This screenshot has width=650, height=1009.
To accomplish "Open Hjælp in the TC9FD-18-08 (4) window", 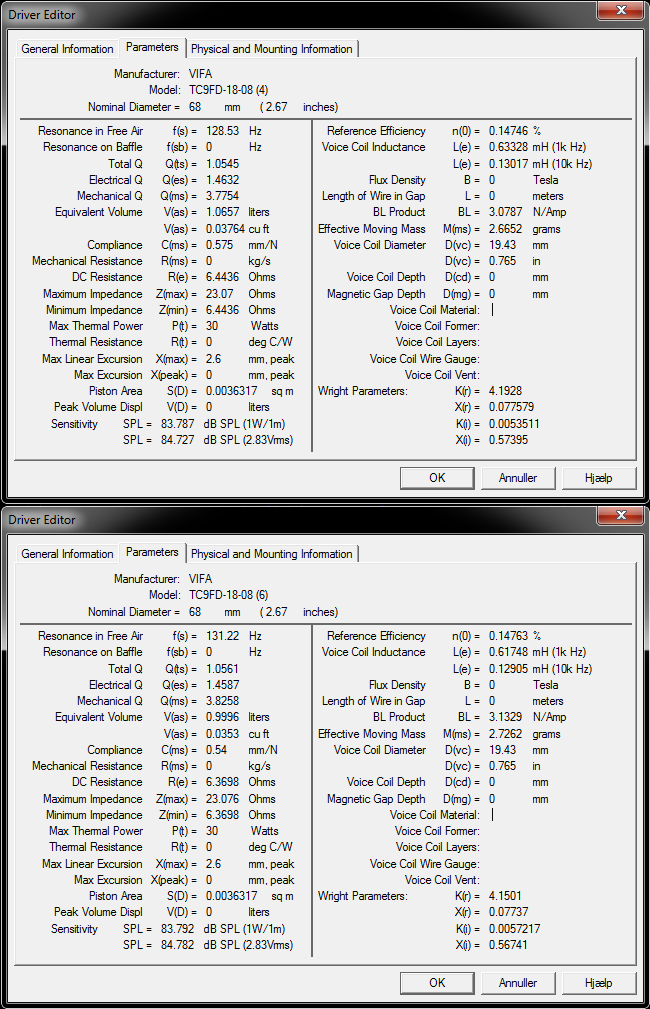I will 599,478.
